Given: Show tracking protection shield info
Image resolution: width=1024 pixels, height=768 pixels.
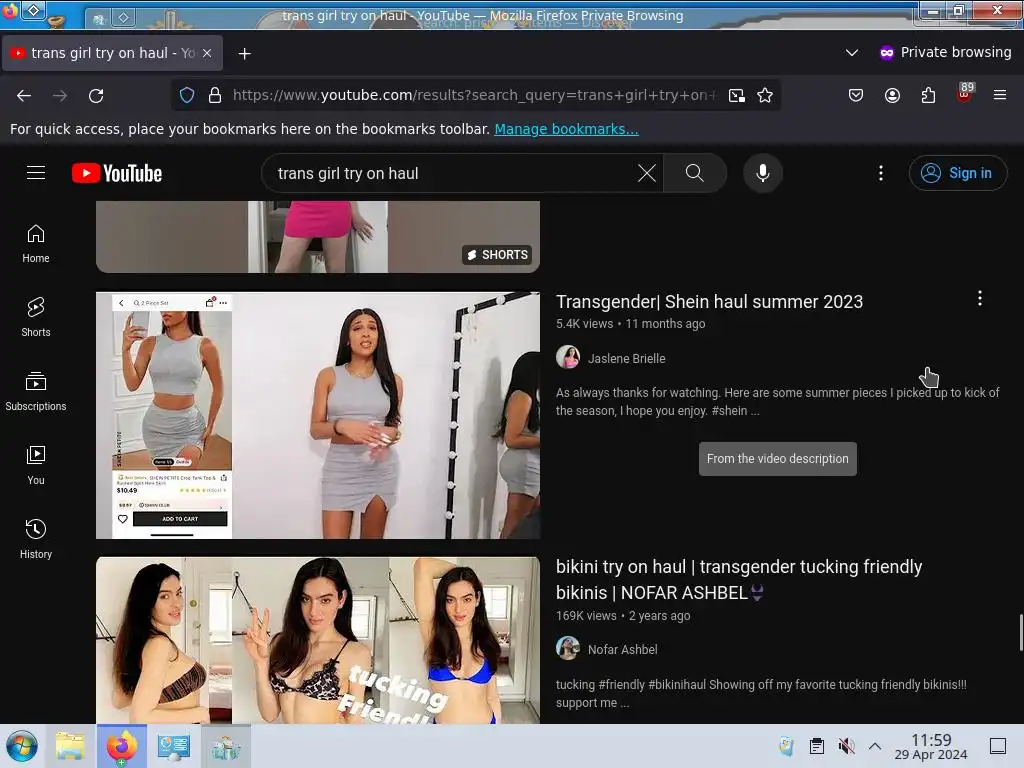Looking at the screenshot, I should coord(187,95).
